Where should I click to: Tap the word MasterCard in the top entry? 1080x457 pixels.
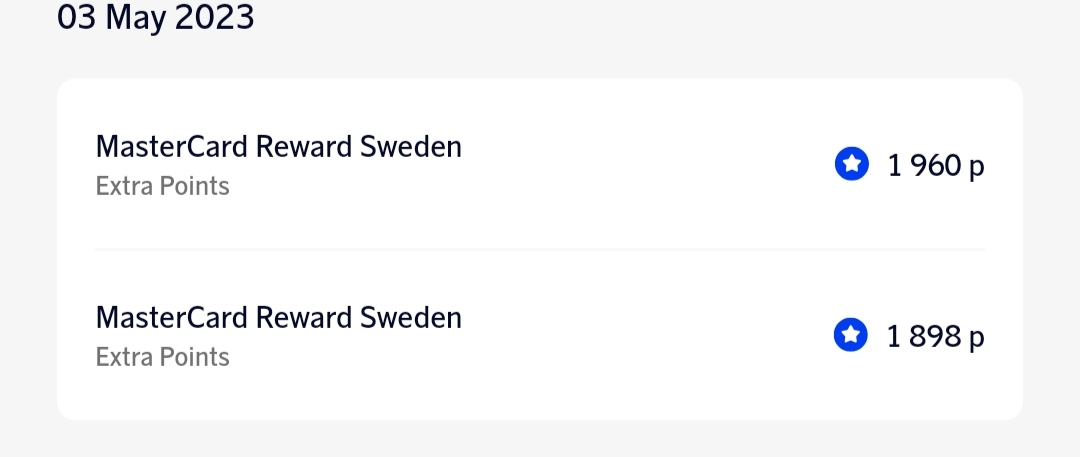[x=171, y=147]
